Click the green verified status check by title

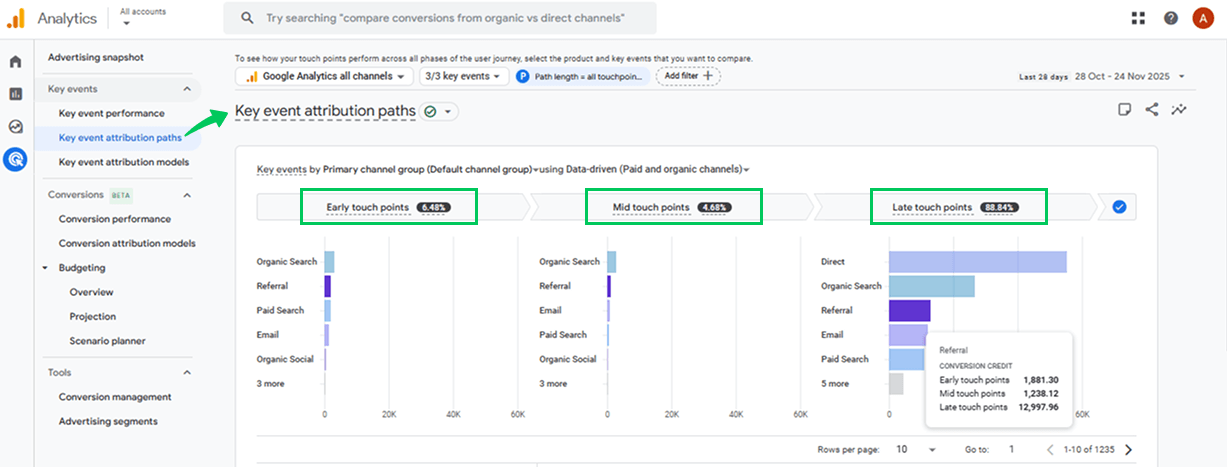click(430, 112)
